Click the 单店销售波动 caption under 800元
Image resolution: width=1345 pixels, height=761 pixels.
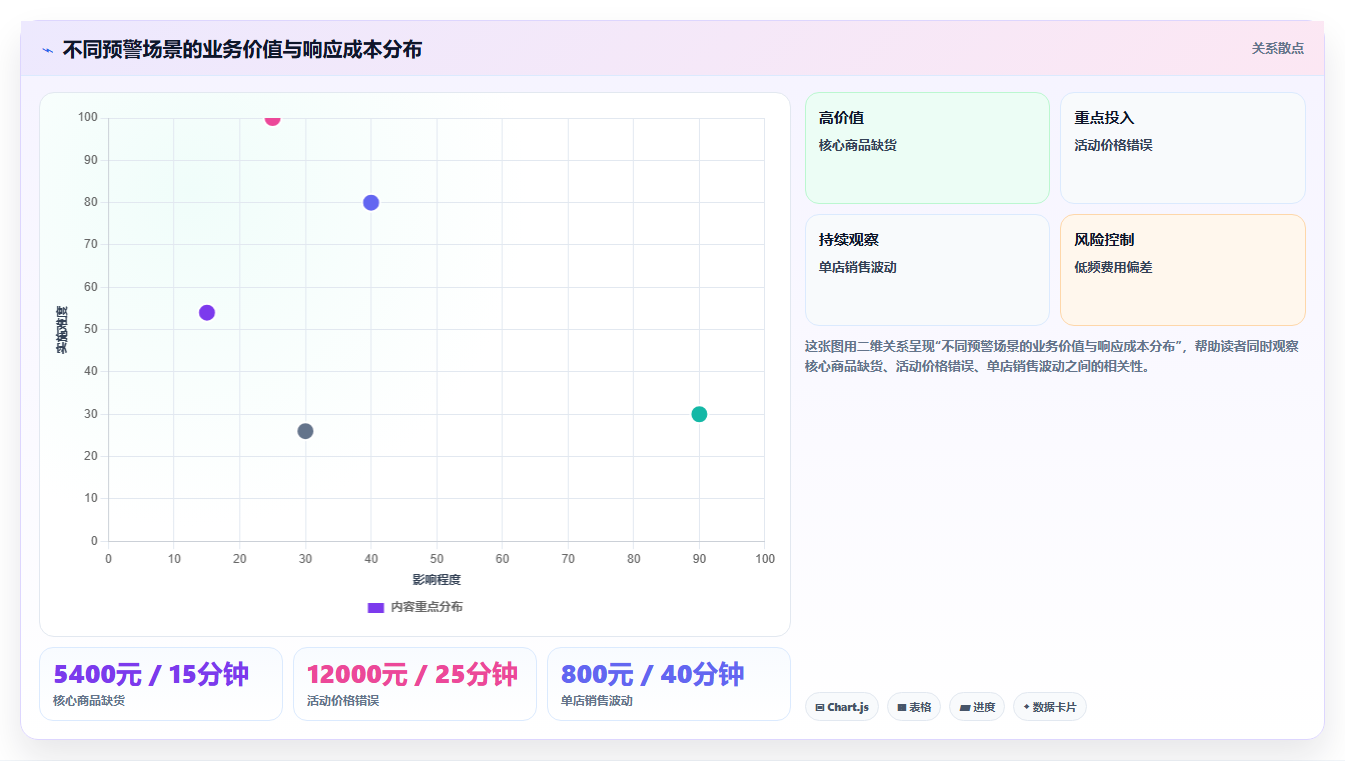(597, 701)
